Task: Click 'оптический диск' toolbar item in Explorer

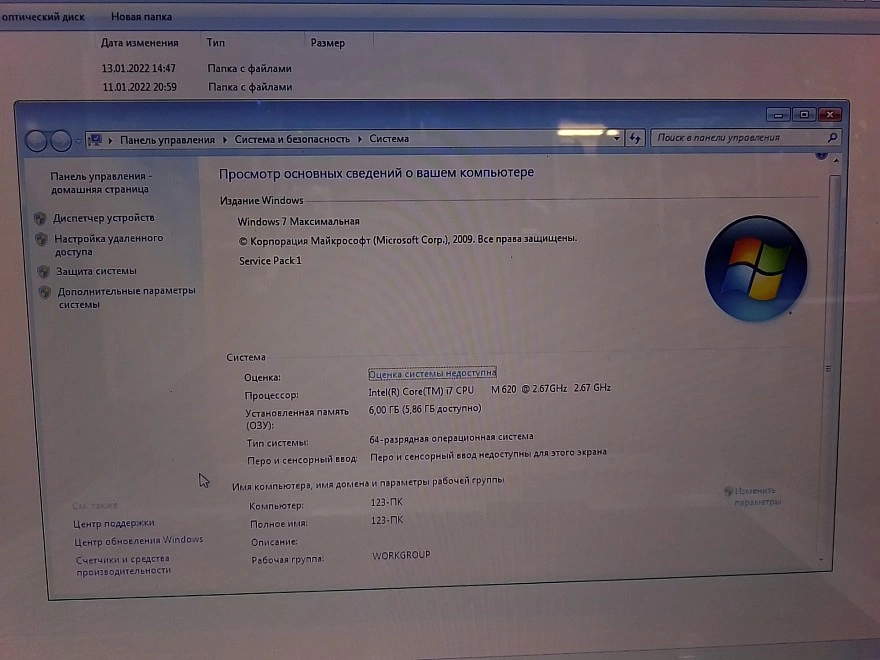Action: (x=43, y=17)
